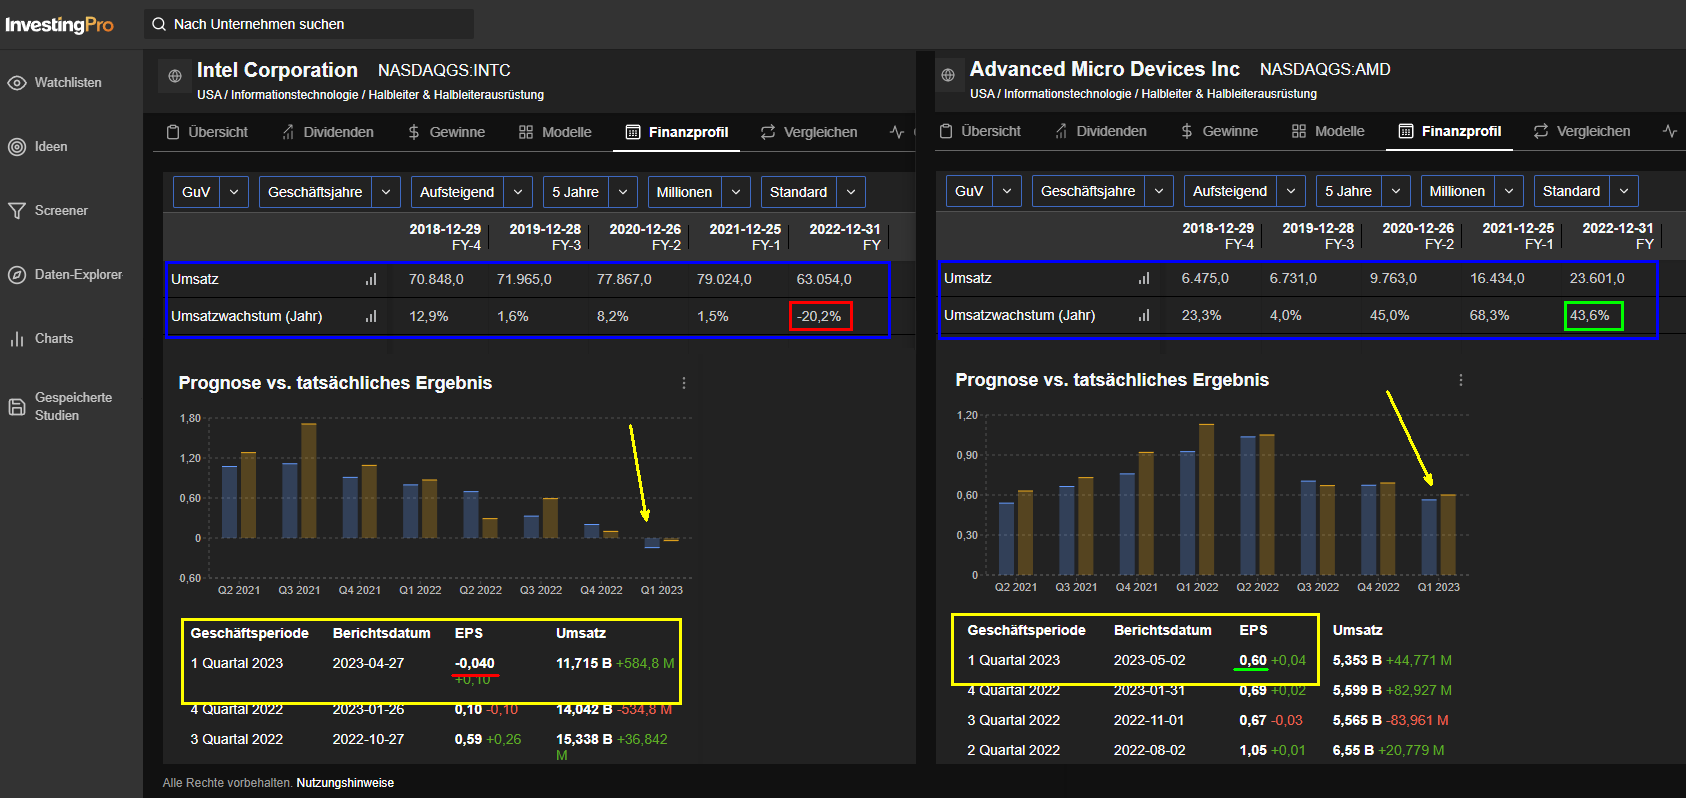Open Nutzungshinweise link in footer

pos(345,783)
